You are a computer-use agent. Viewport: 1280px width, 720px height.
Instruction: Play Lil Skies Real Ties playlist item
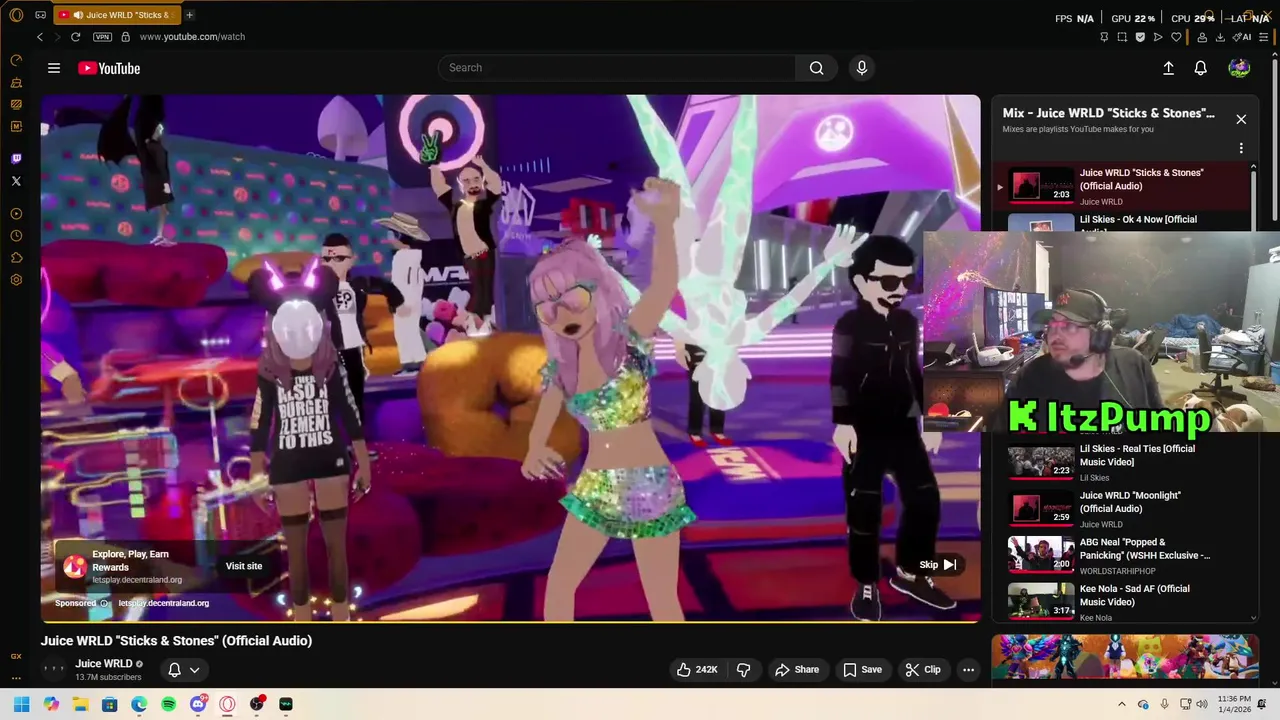click(1120, 462)
